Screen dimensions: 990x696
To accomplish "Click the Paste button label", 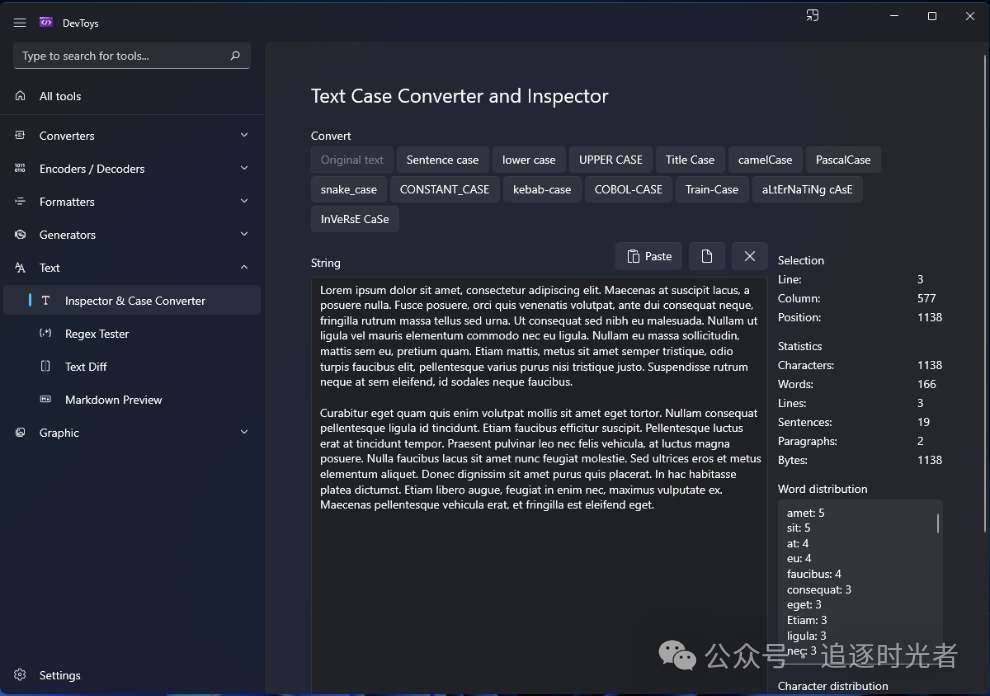I will (658, 256).
